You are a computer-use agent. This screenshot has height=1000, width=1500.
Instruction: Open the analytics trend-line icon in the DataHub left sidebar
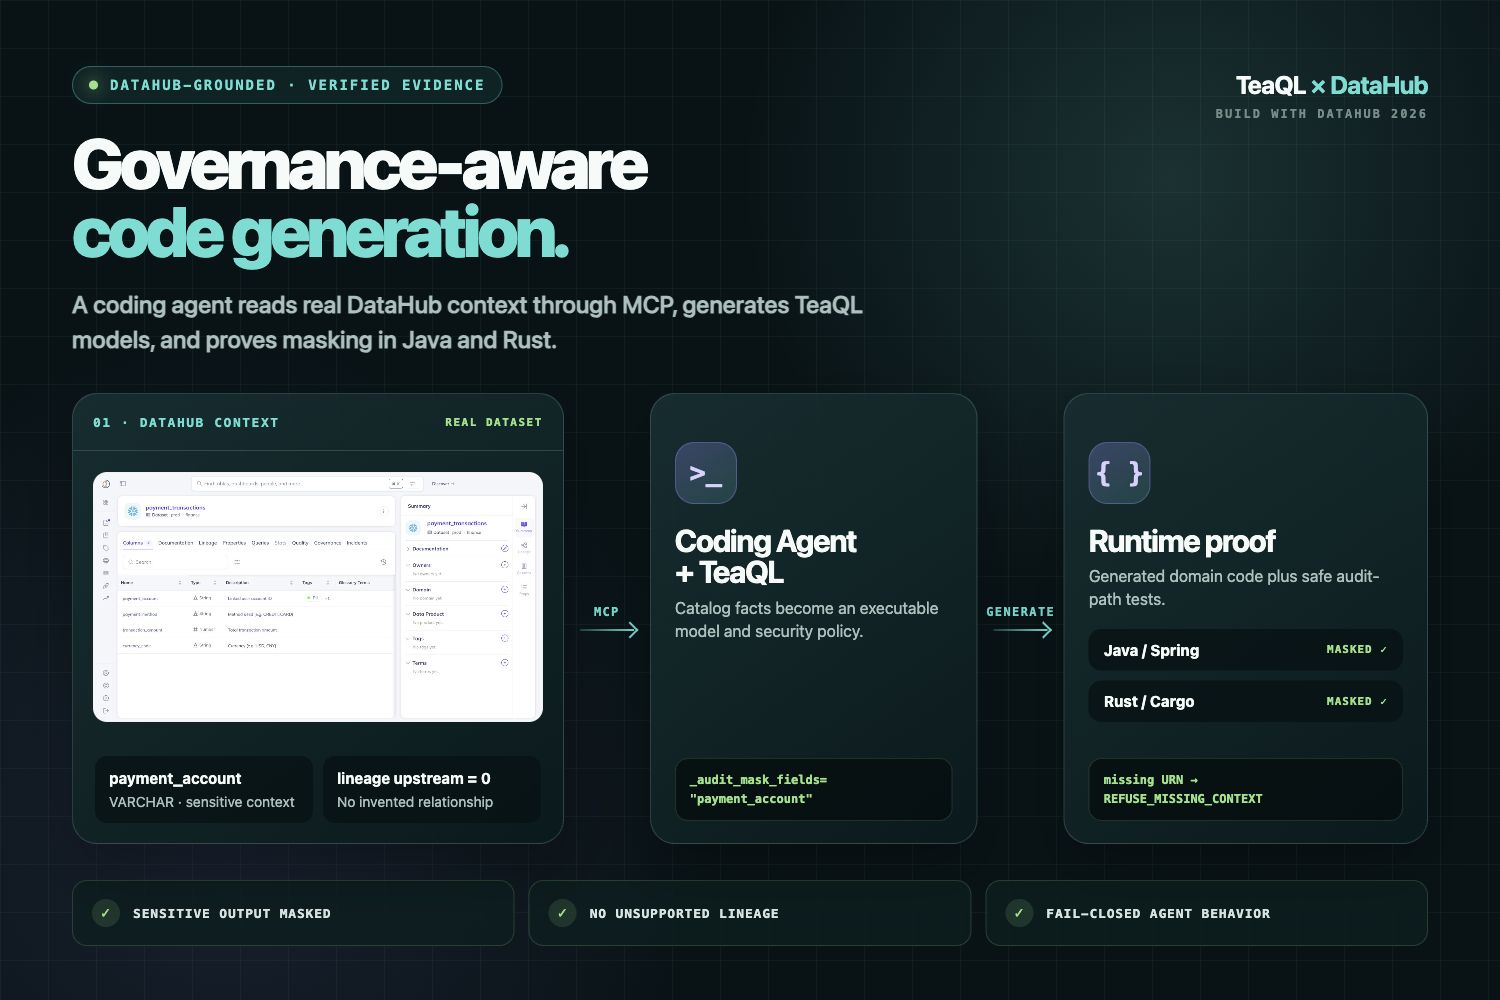point(106,598)
